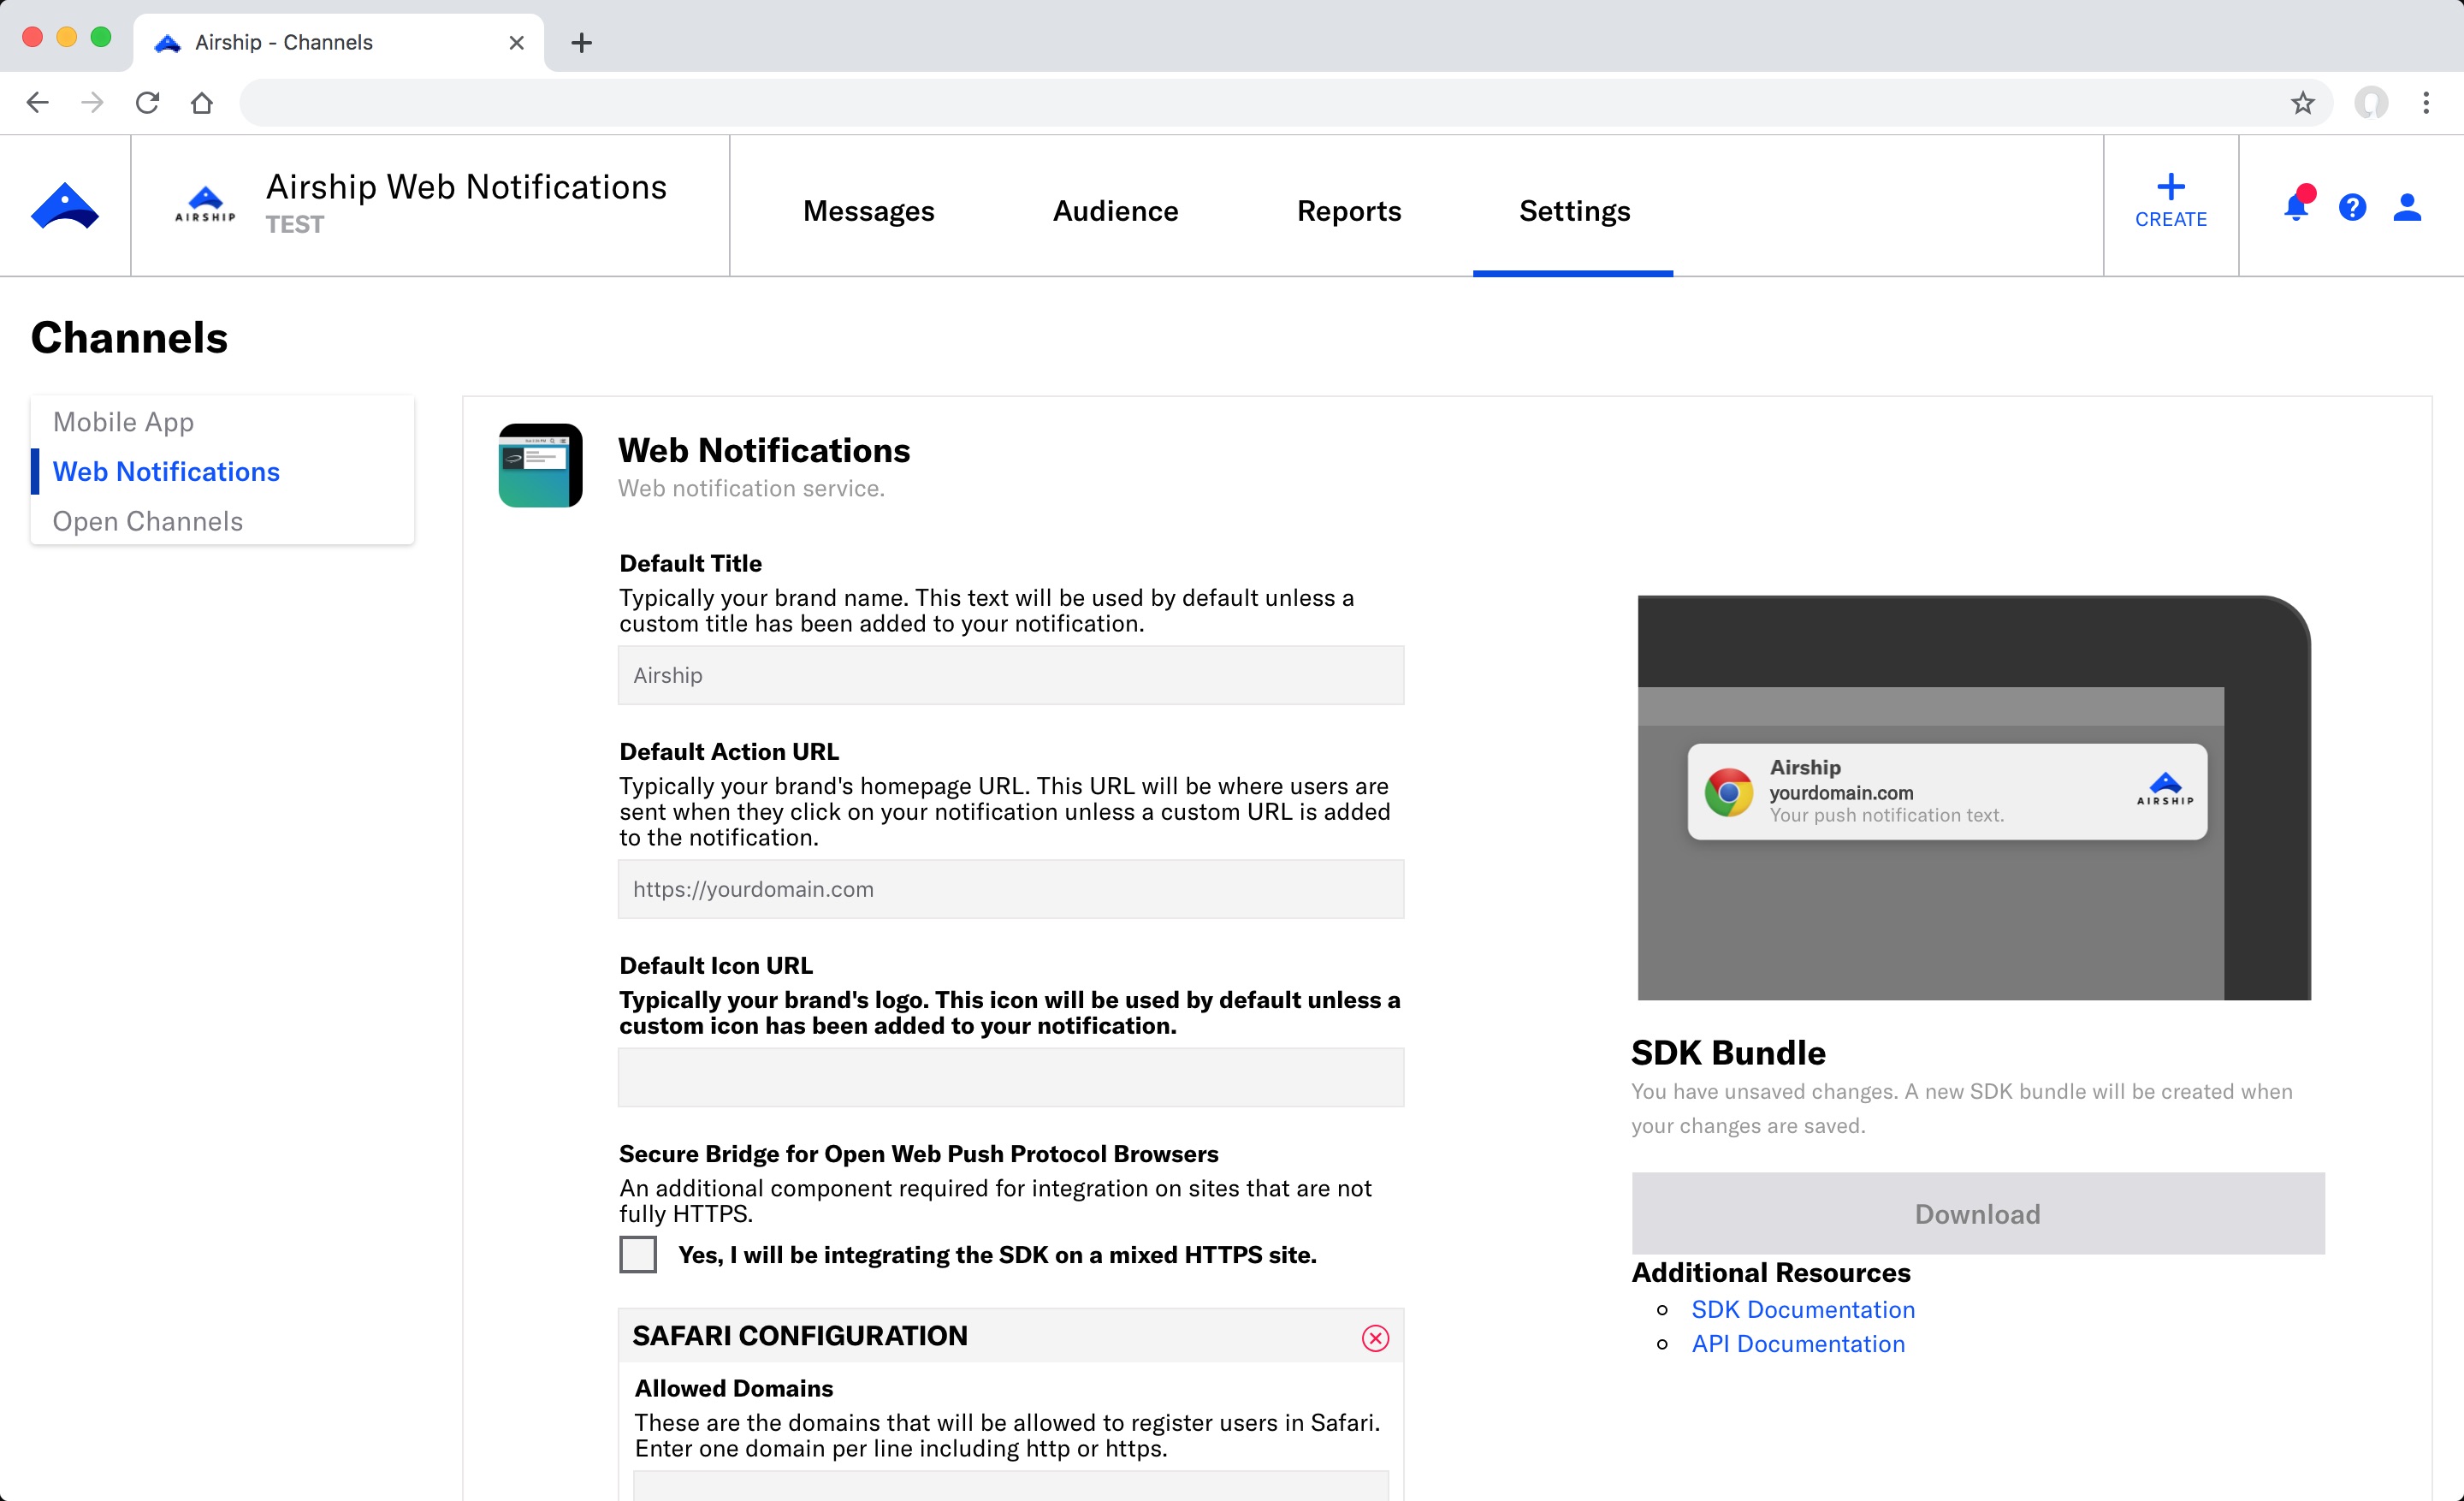Open Chrome three-dot browser menu
The height and width of the screenshot is (1501, 2464).
point(2426,103)
